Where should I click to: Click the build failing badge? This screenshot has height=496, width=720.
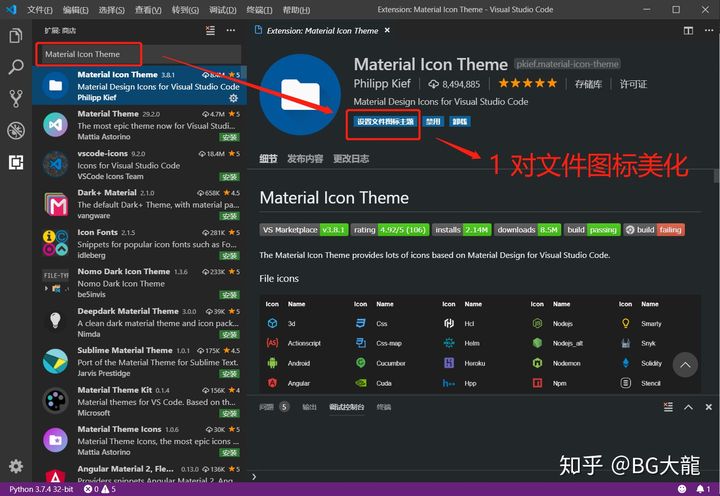pyautogui.click(x=654, y=230)
